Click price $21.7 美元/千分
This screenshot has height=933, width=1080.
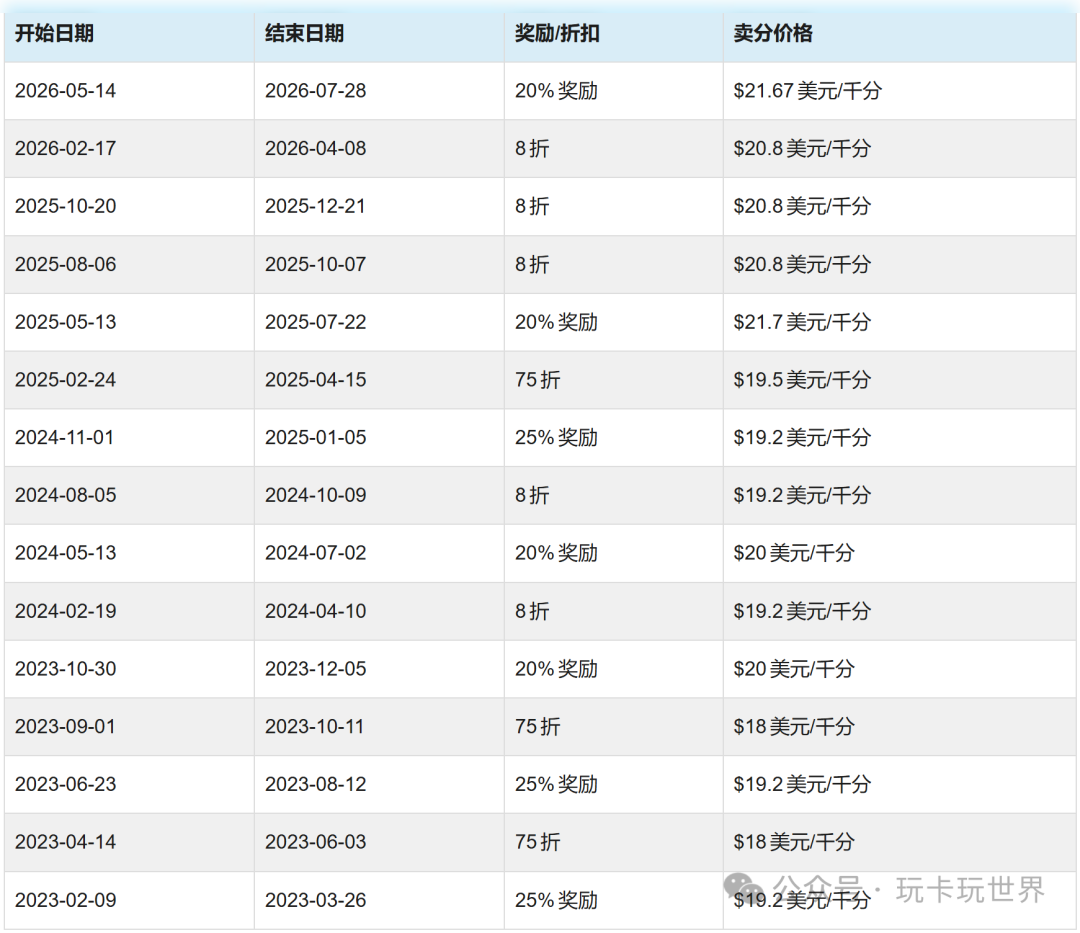coord(802,322)
